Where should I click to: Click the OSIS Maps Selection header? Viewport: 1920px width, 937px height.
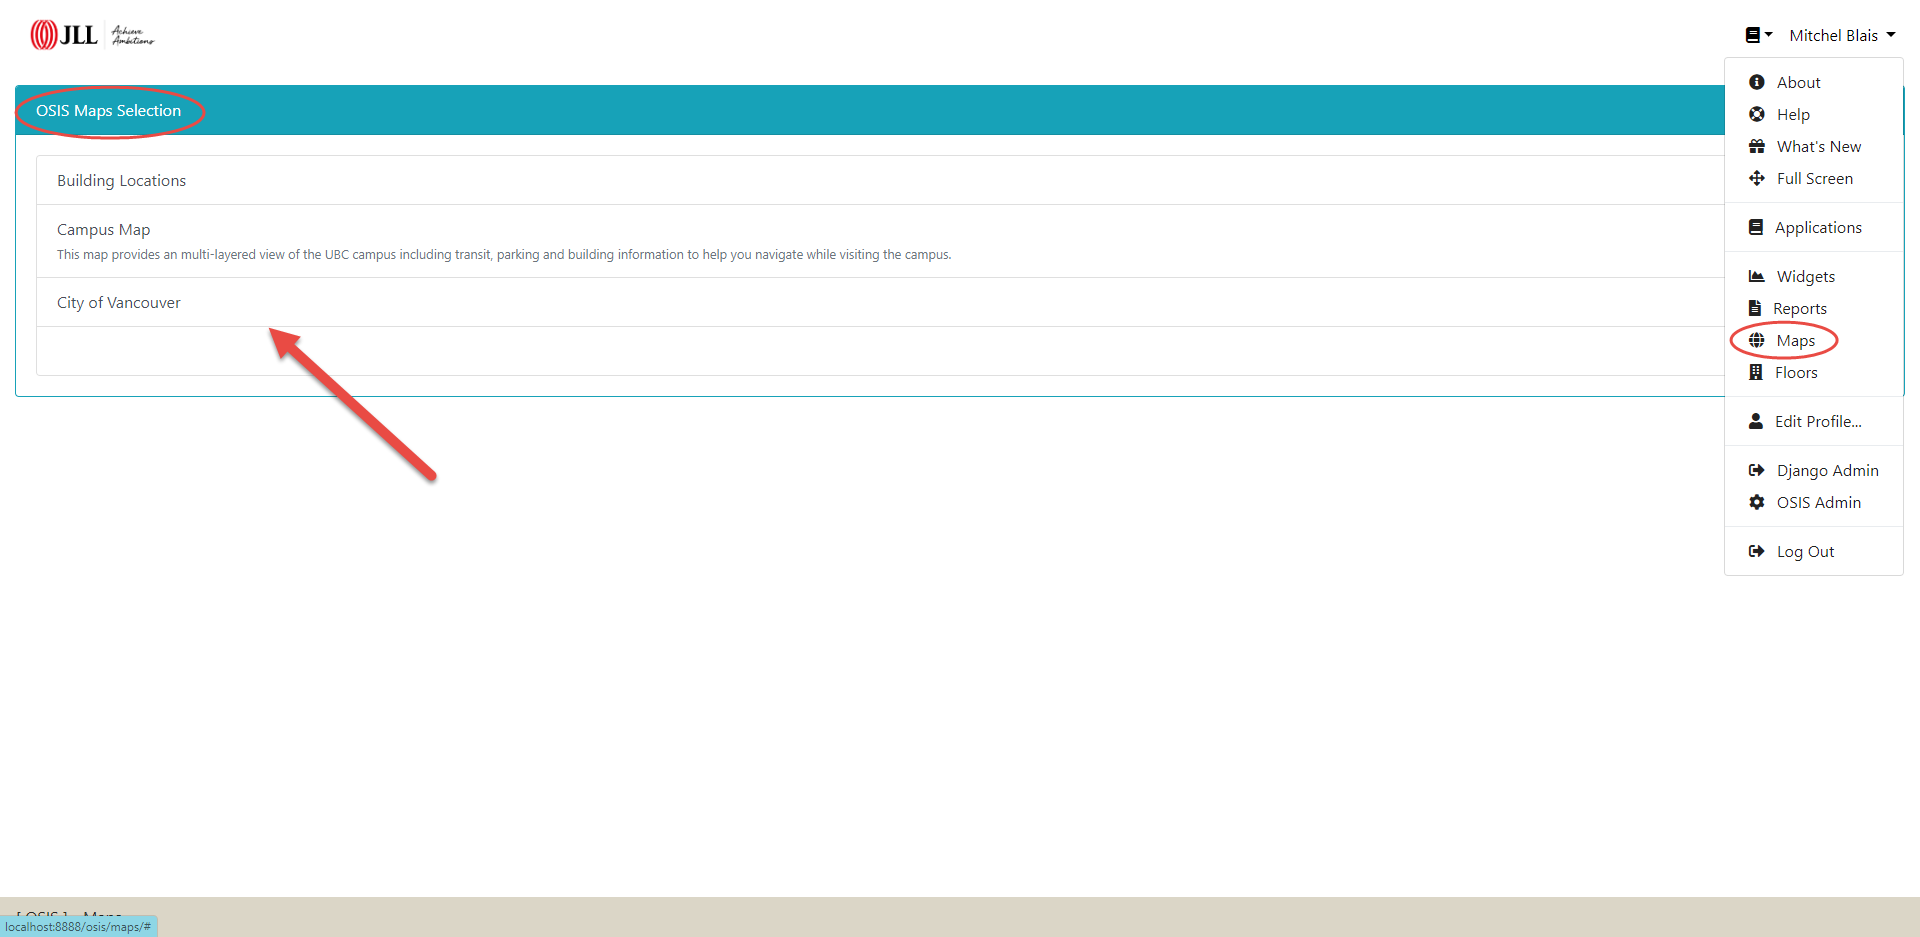pos(108,110)
